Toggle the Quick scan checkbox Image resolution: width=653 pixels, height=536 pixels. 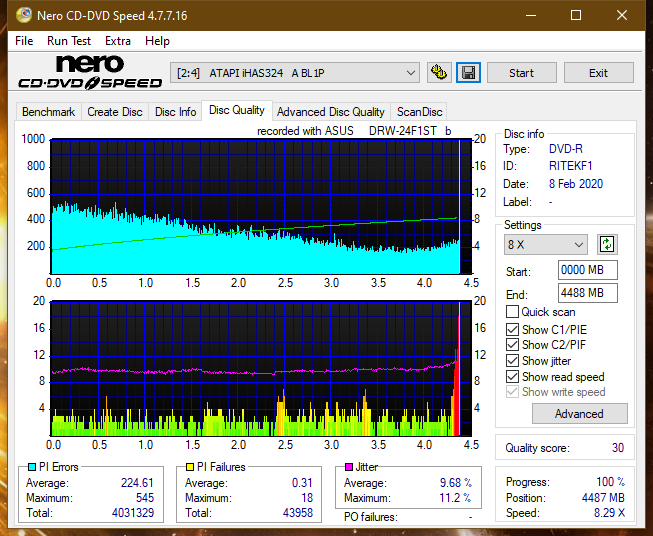(x=512, y=312)
